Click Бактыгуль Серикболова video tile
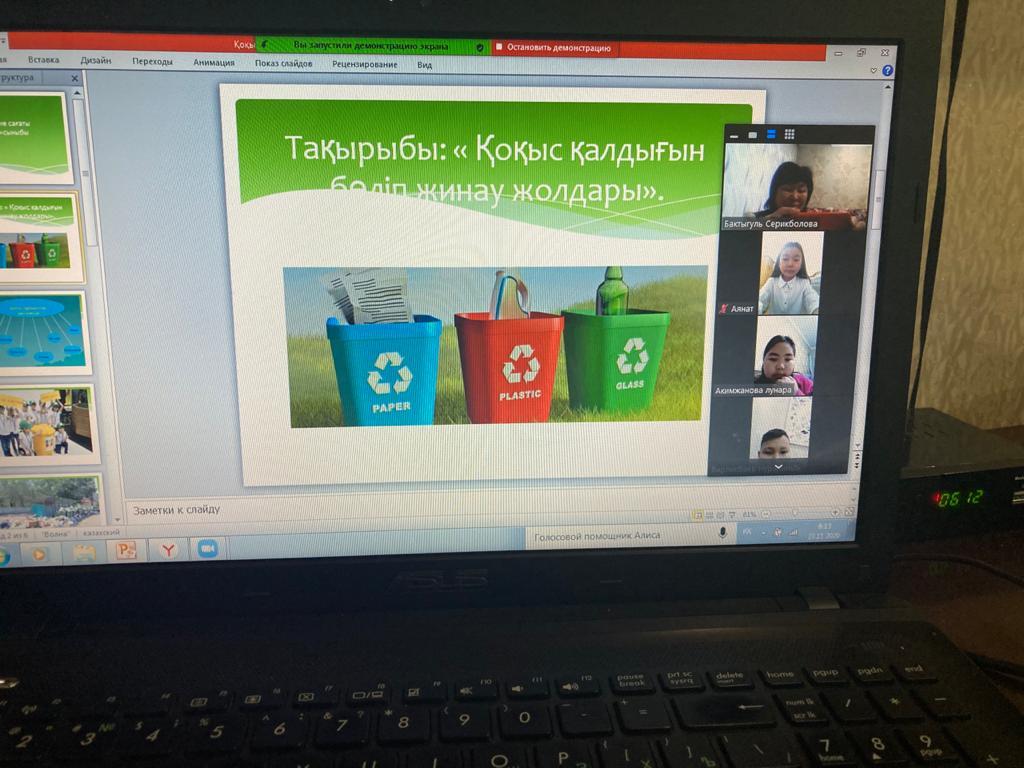Viewport: 1024px width, 768px height. [x=797, y=186]
